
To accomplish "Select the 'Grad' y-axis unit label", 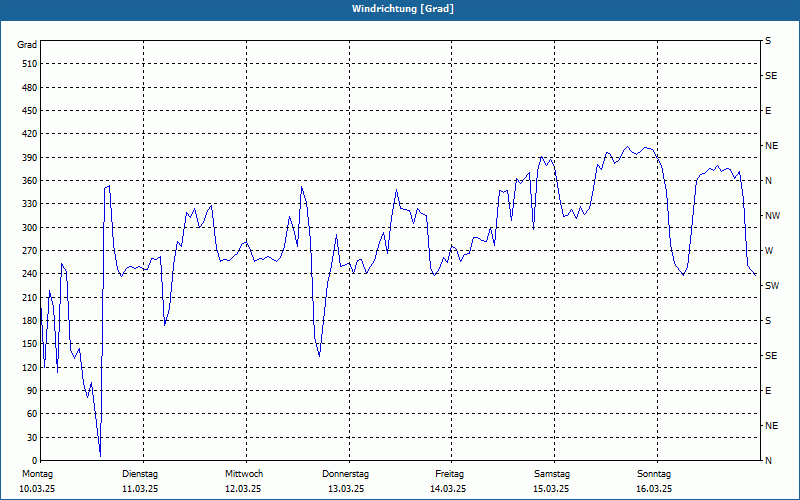I will [27, 45].
